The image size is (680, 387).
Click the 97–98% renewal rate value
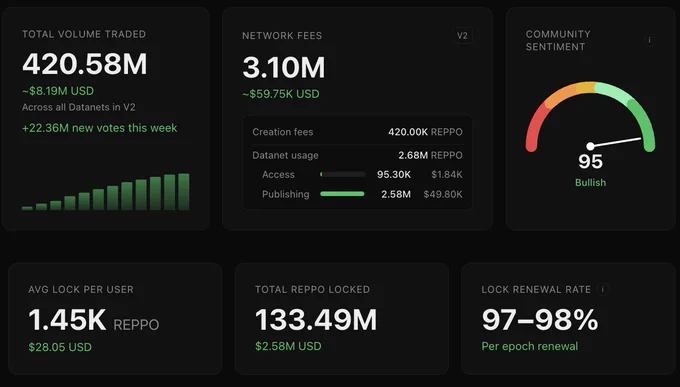[540, 320]
